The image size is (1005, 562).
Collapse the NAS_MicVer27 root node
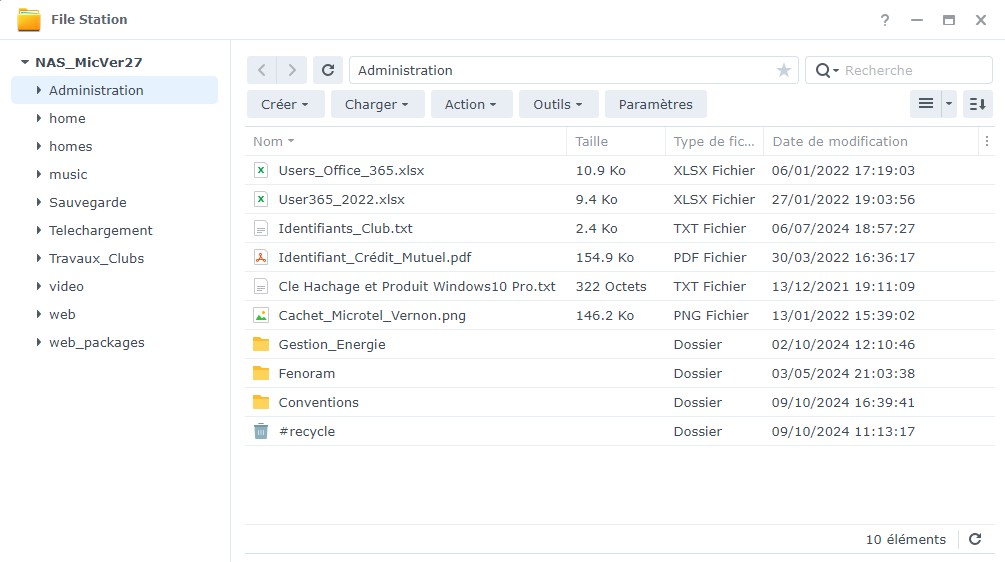[x=24, y=62]
